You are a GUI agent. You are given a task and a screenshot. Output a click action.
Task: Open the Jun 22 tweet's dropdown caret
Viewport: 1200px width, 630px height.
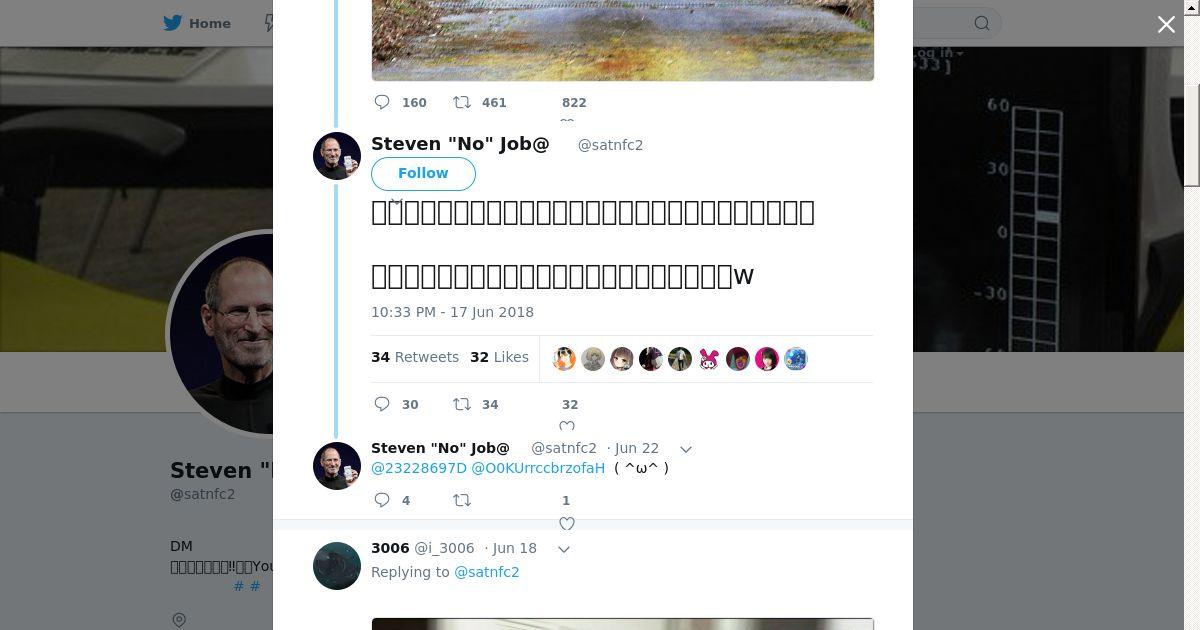(x=686, y=449)
